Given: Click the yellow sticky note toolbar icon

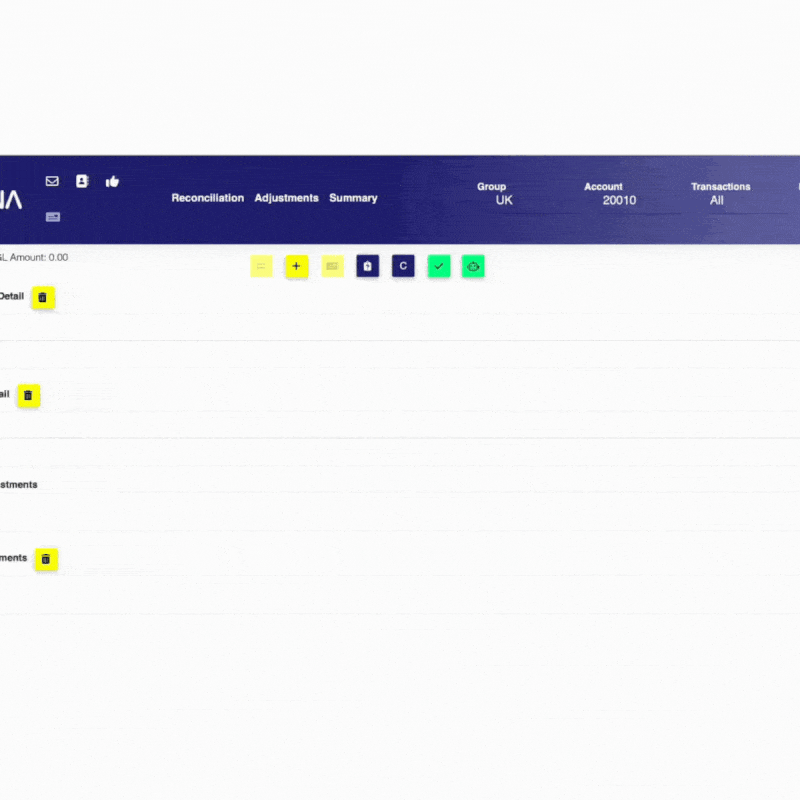Looking at the screenshot, I should click(261, 266).
